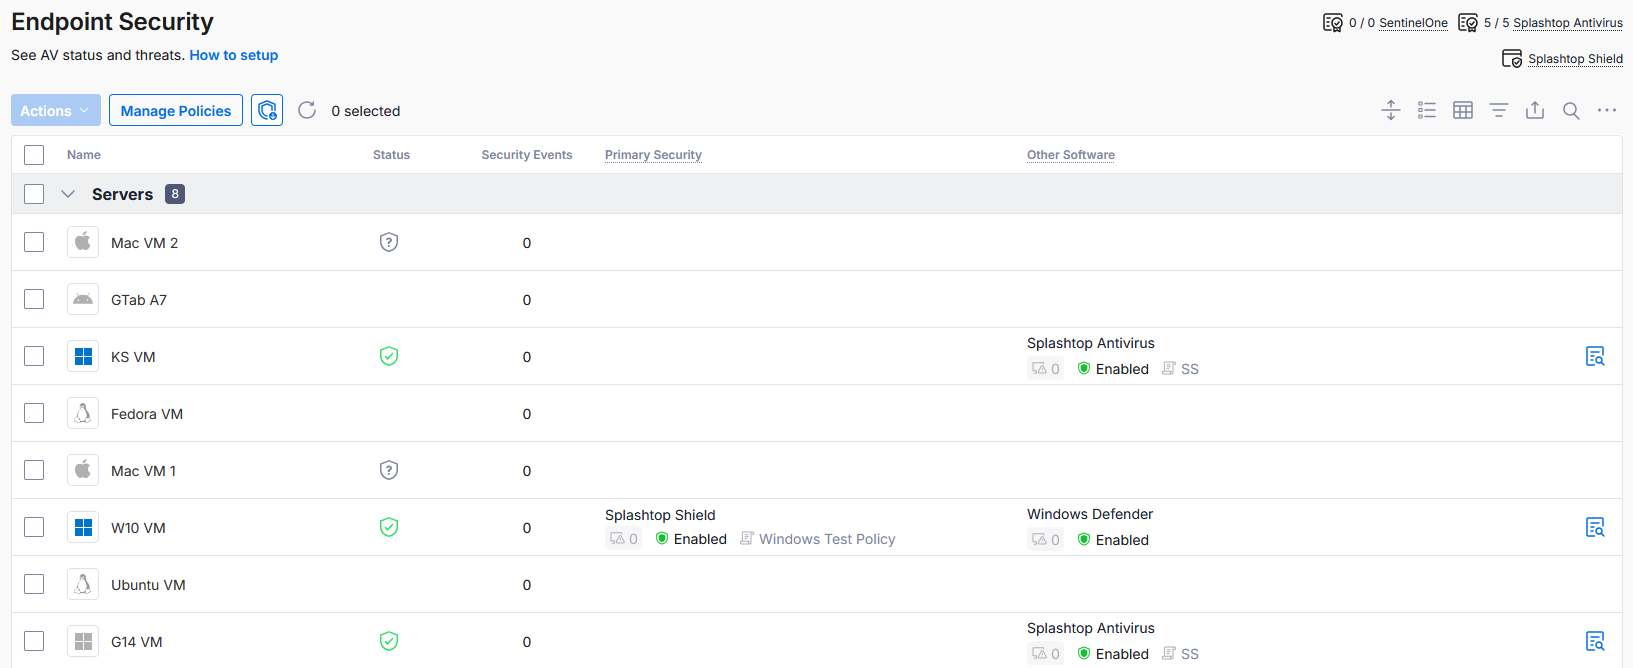The image size is (1633, 668).
Task: Open the SentinelOne link
Action: click(x=1413, y=23)
